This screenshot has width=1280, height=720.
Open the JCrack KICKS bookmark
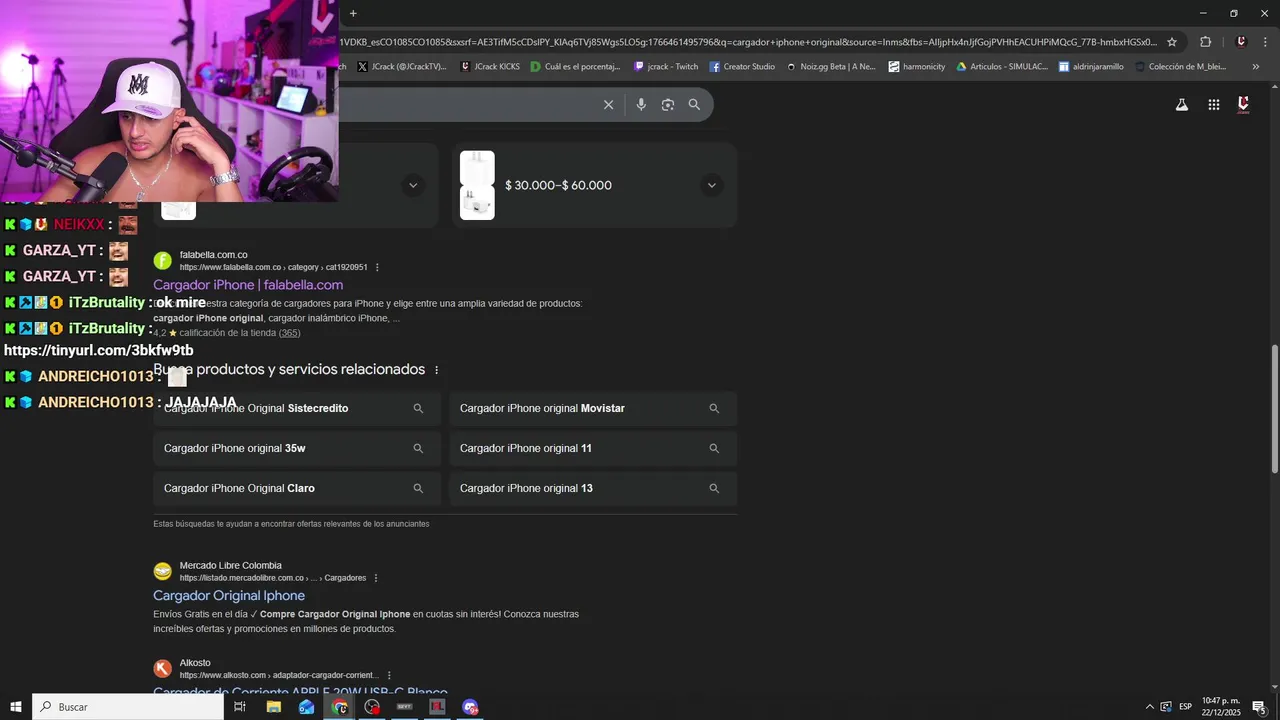pos(490,67)
